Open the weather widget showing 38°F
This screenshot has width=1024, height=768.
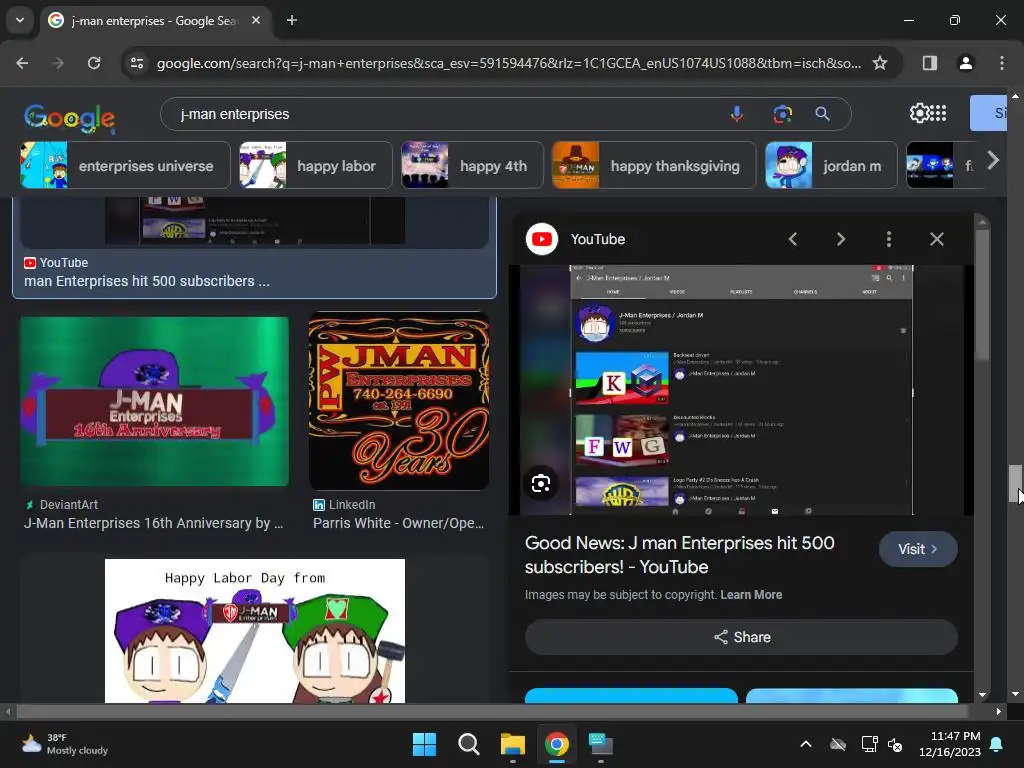pyautogui.click(x=64, y=744)
